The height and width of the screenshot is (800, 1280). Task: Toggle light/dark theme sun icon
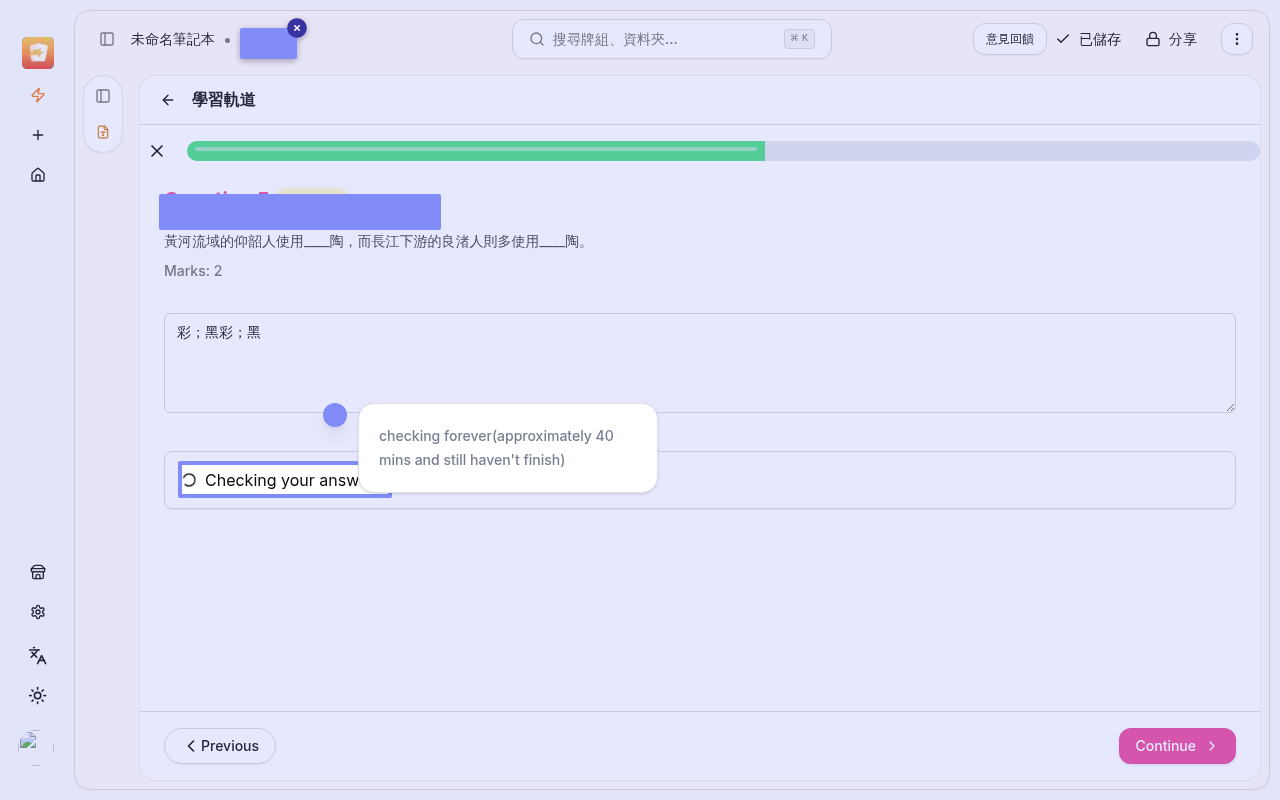[38, 695]
